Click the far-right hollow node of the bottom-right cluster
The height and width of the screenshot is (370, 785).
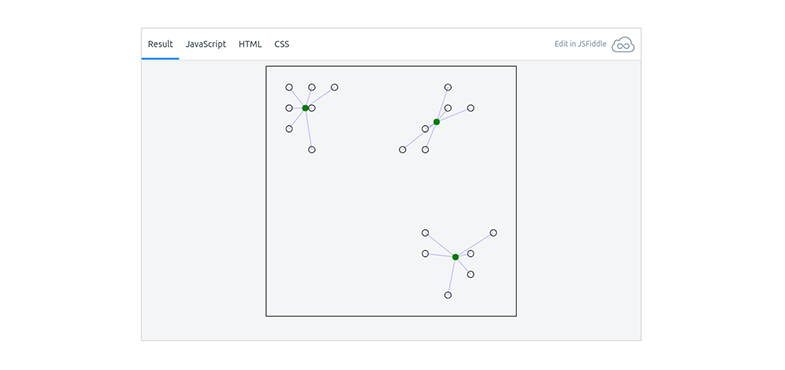click(494, 233)
